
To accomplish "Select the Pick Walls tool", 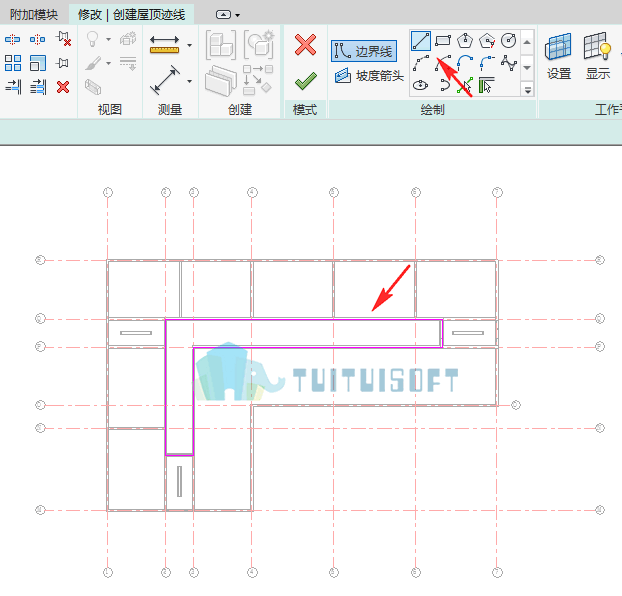I will [x=487, y=85].
